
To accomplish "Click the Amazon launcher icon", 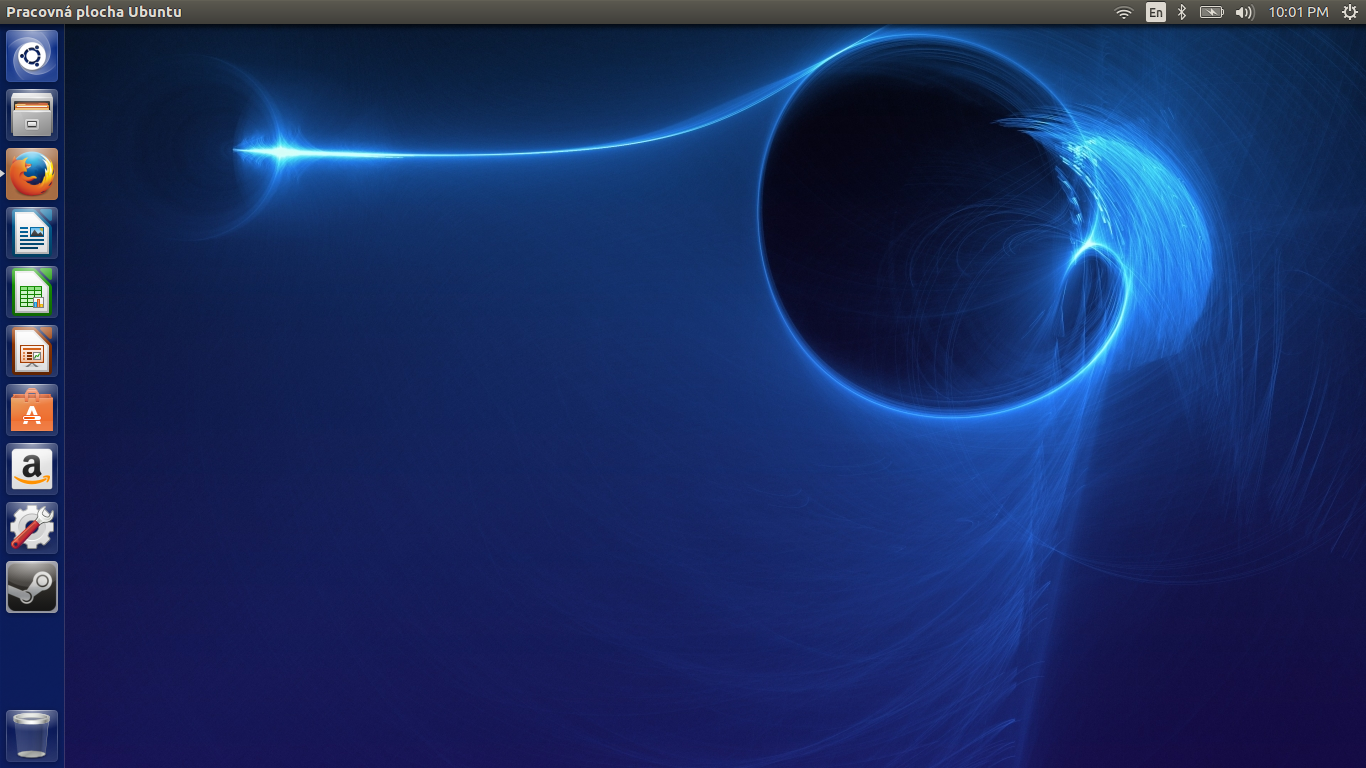I will tap(32, 469).
